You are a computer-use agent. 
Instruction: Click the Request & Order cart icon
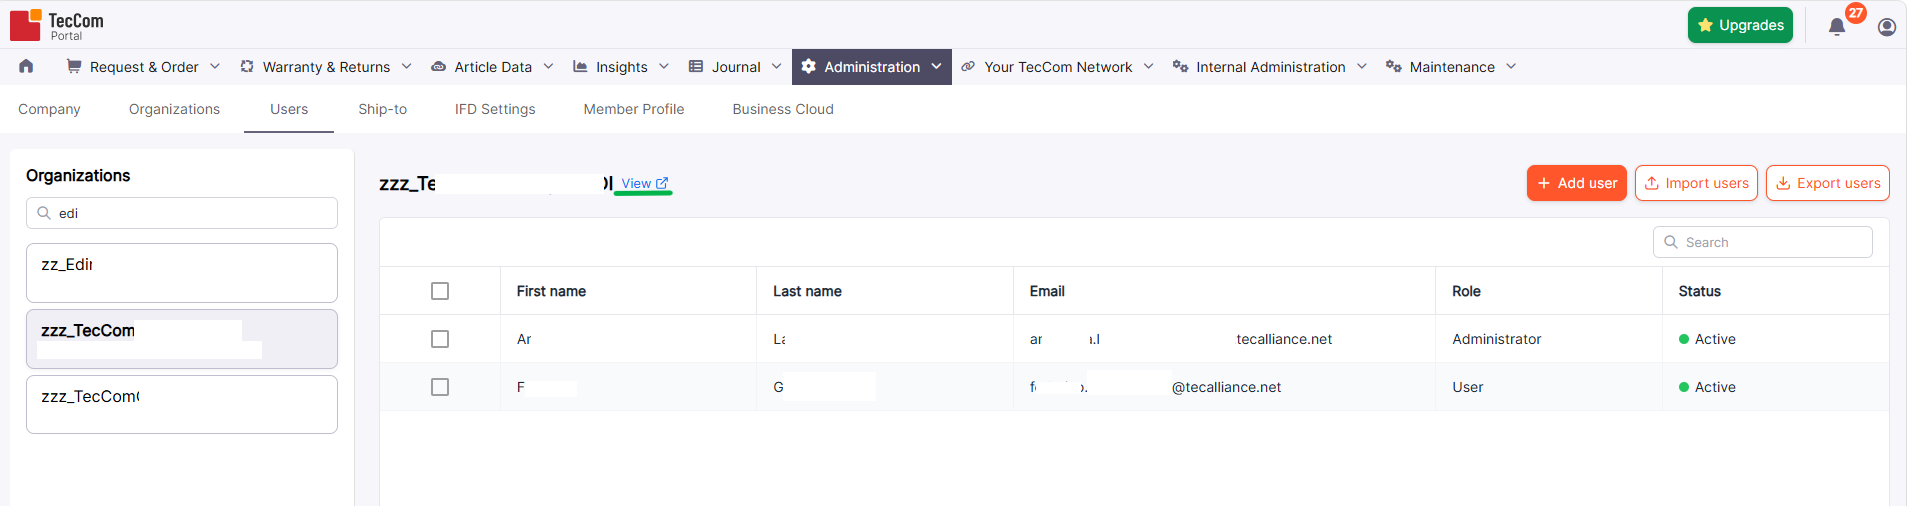pyautogui.click(x=74, y=66)
